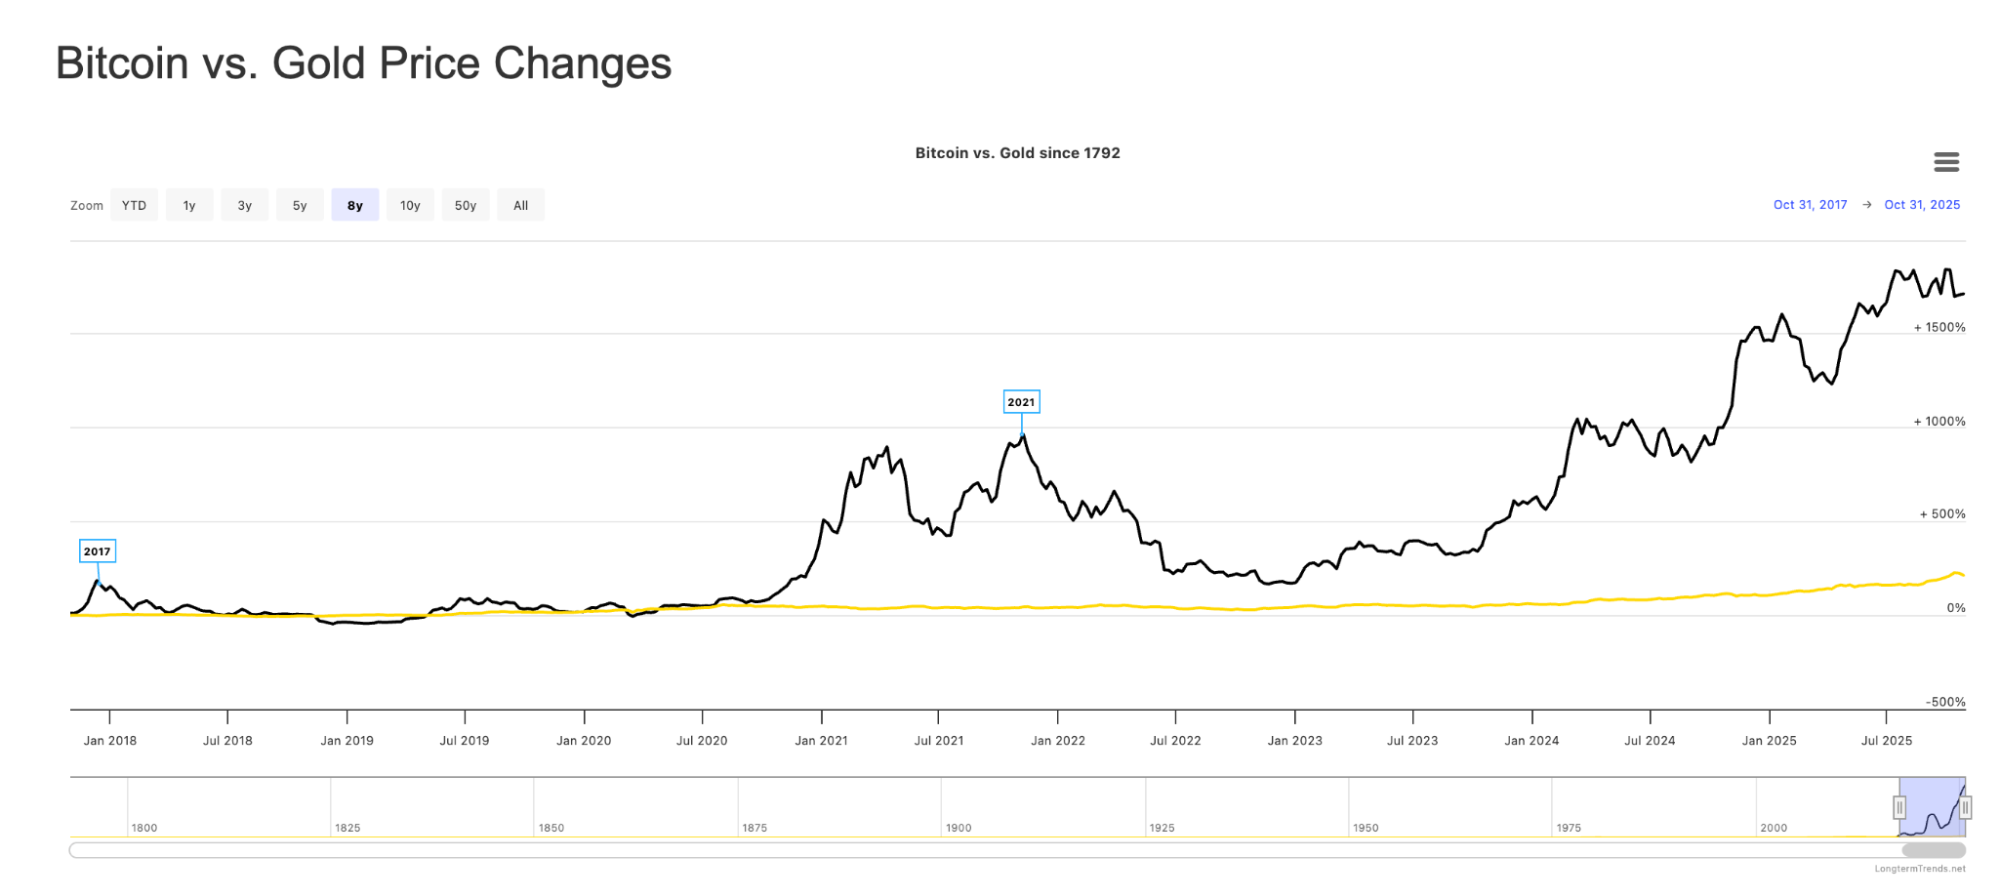This screenshot has height=891, width=1999.
Task: Click the 2017 annotation flag
Action: 97,550
